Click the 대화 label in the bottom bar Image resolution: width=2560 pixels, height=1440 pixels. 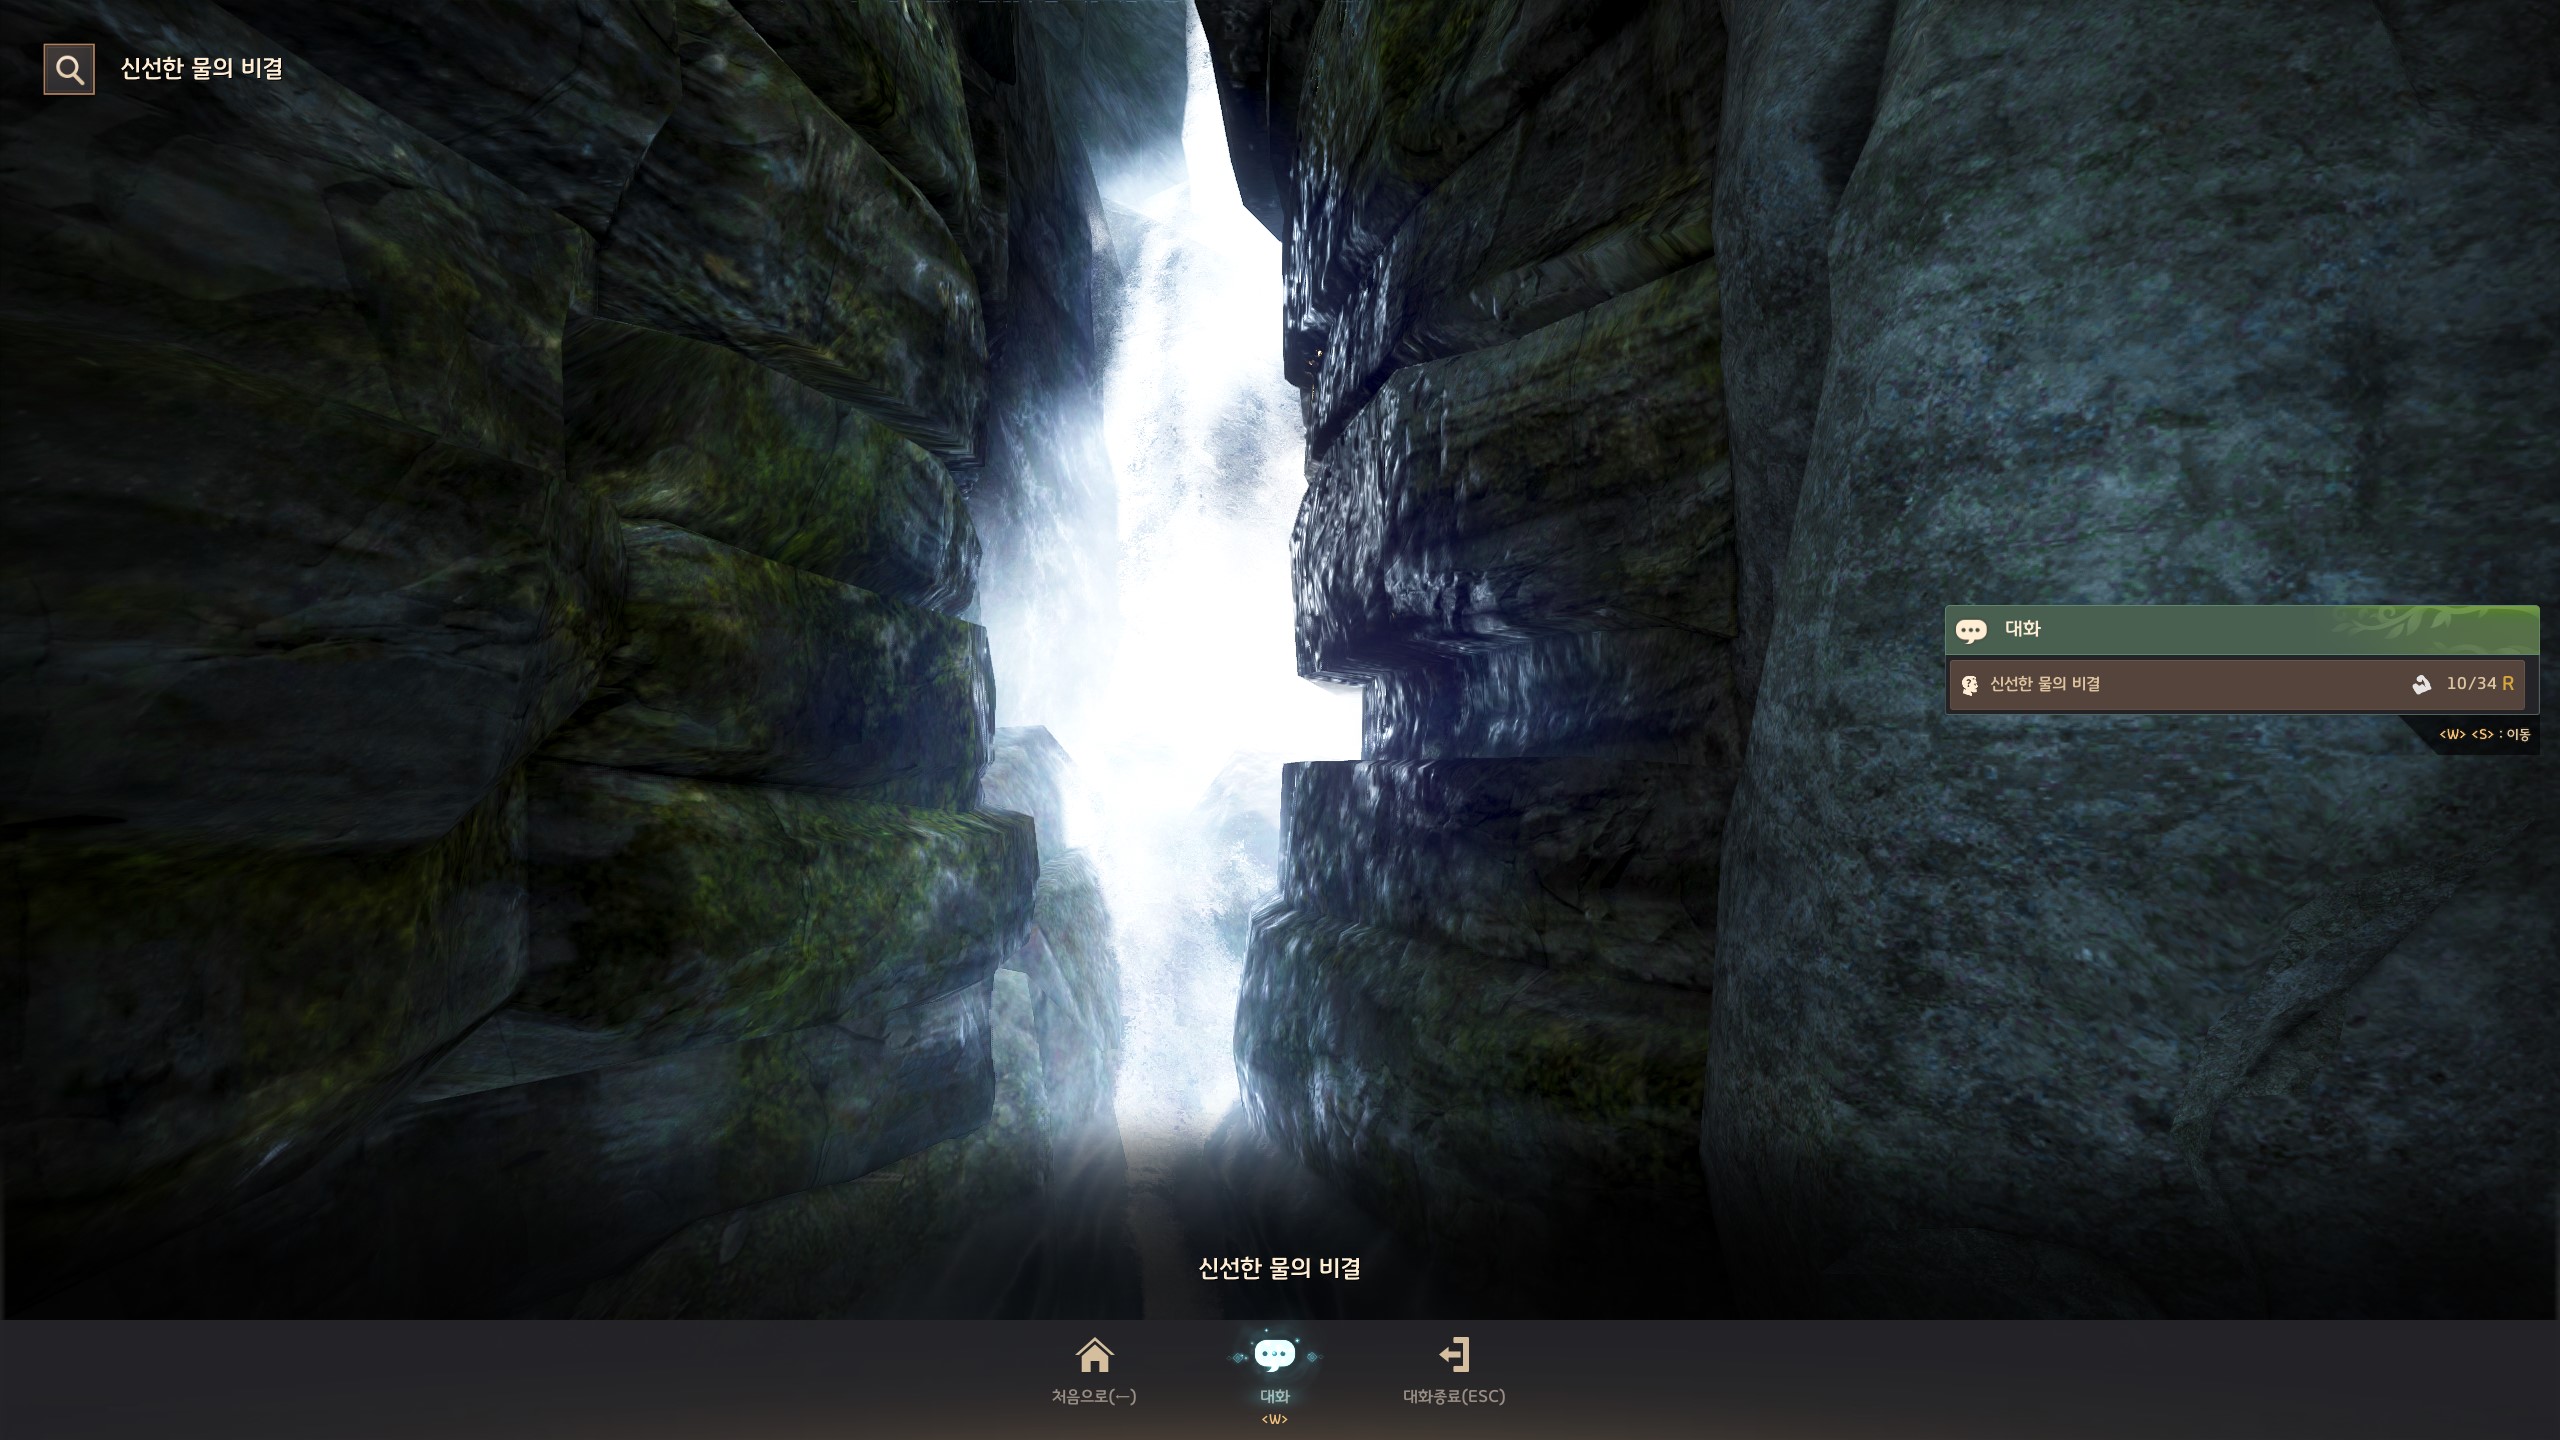(x=1274, y=1396)
